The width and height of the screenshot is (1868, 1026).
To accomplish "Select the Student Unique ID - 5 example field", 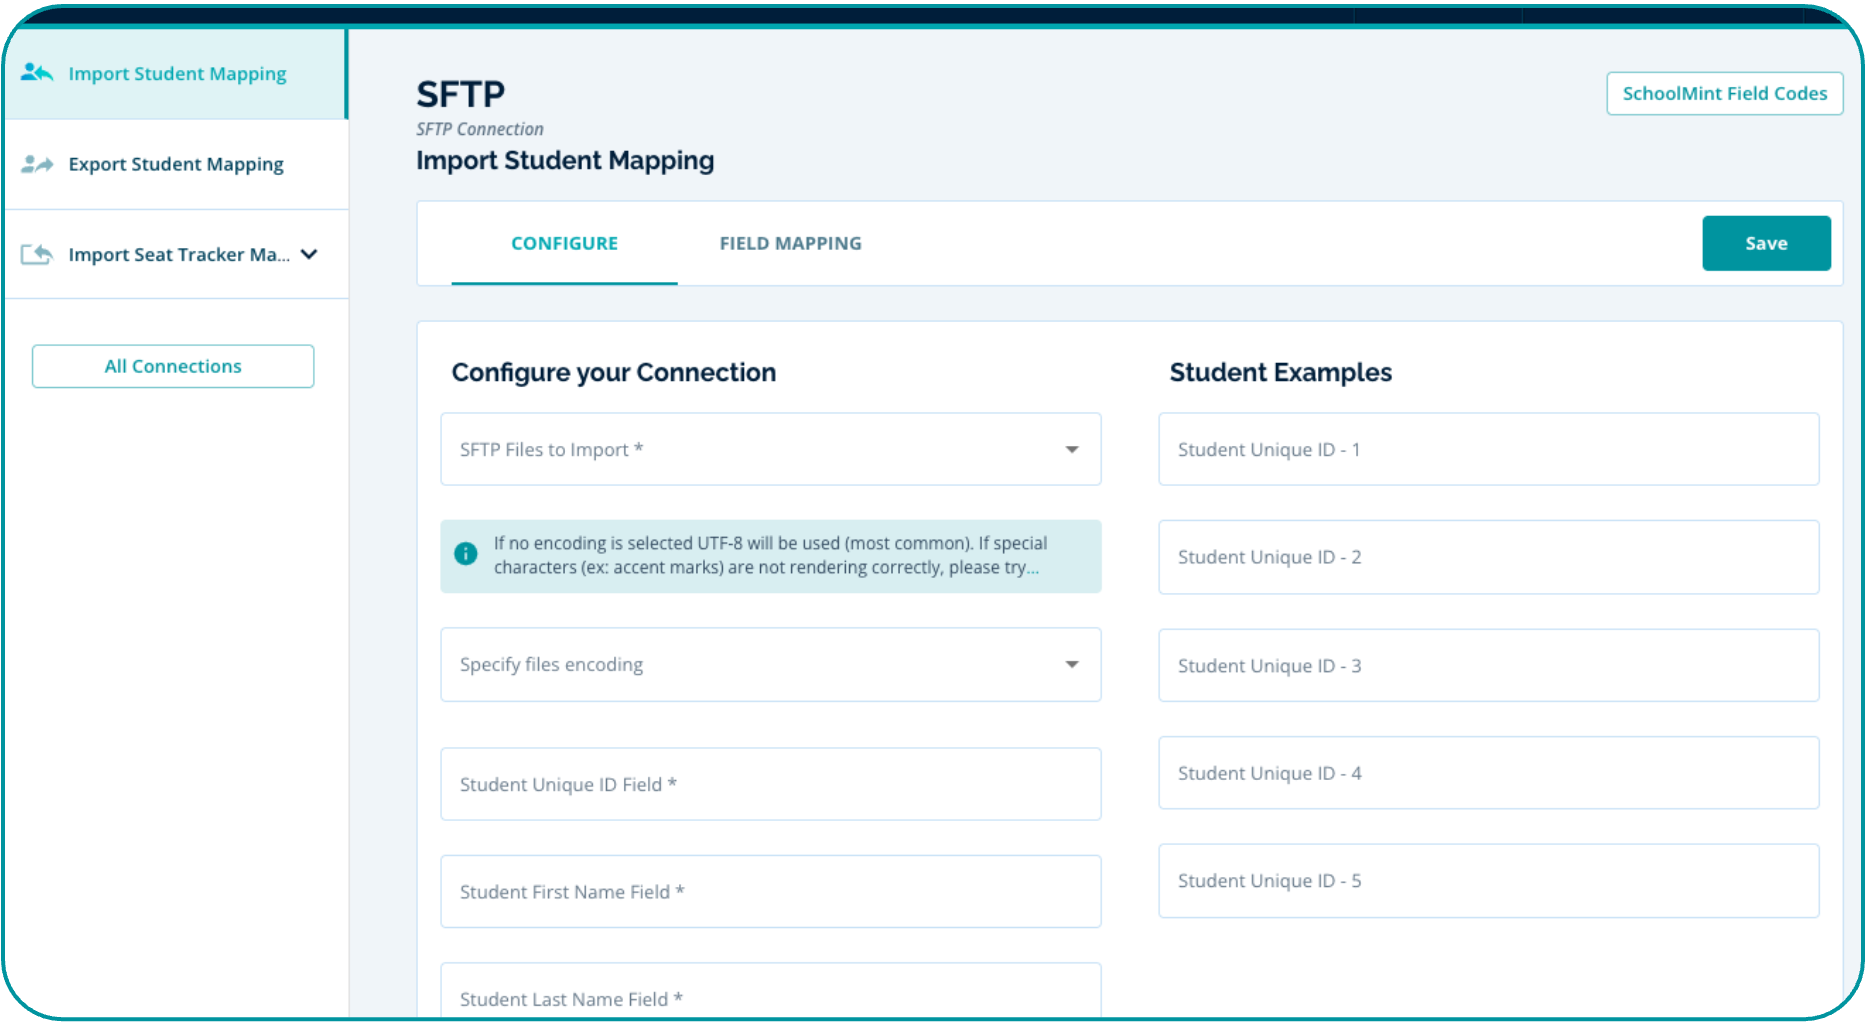I will click(1487, 881).
